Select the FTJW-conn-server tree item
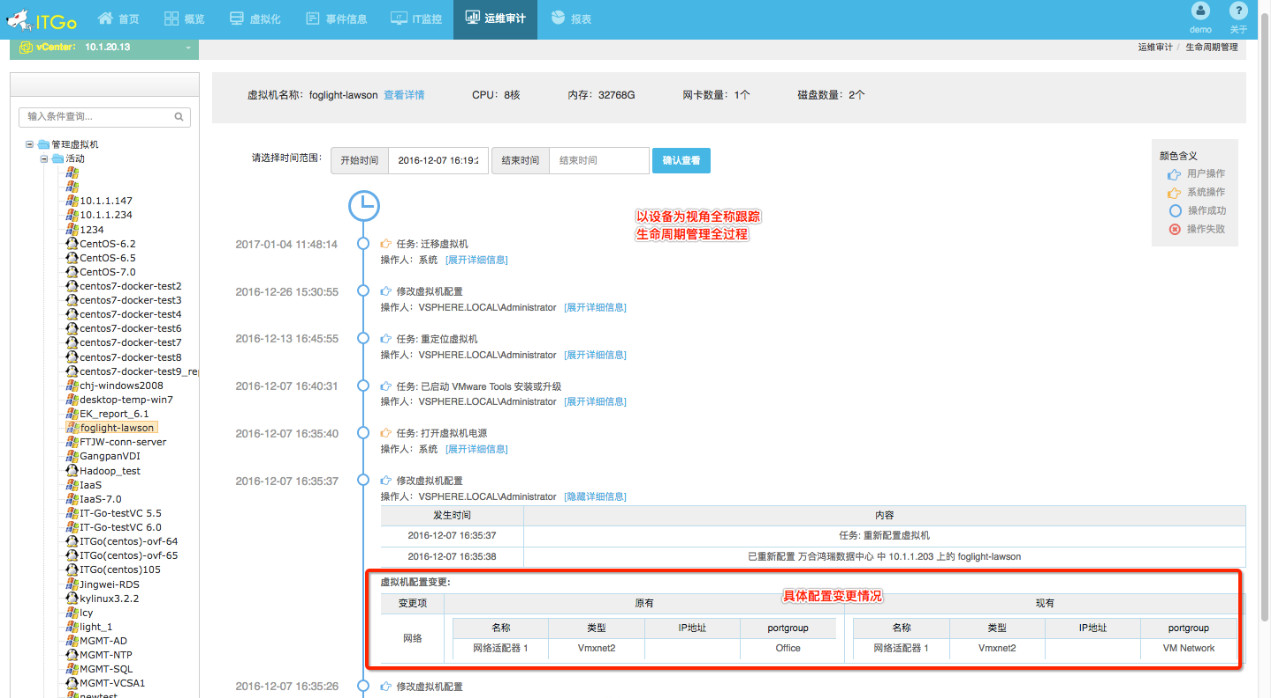The width and height of the screenshot is (1271, 698). coord(123,442)
